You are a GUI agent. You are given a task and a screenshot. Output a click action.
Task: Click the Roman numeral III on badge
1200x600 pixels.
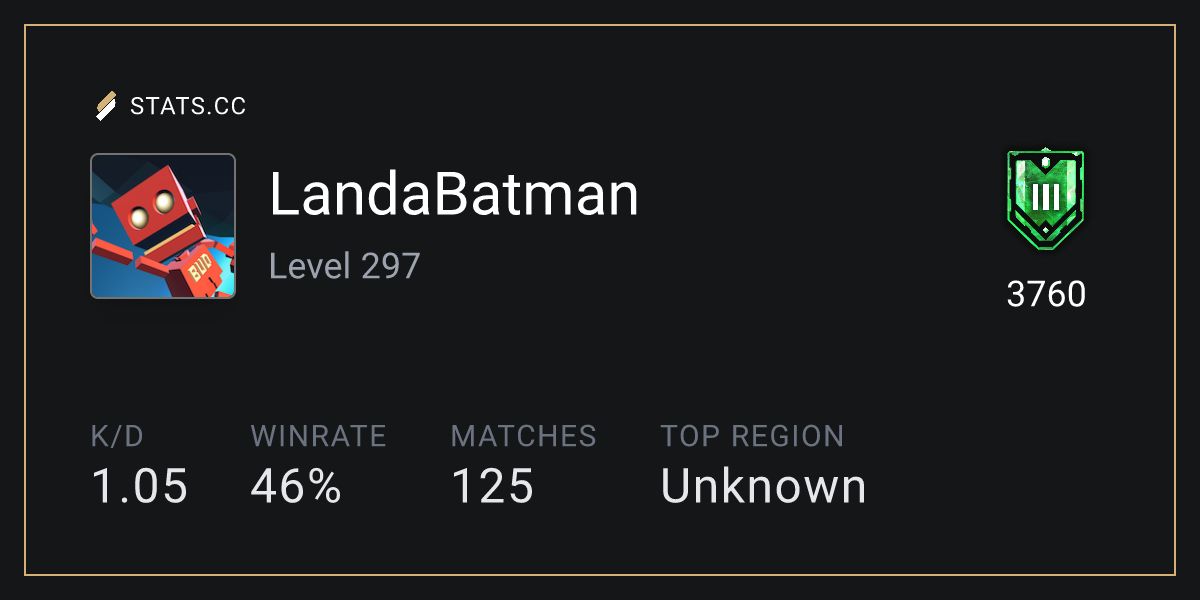[x=1045, y=197]
